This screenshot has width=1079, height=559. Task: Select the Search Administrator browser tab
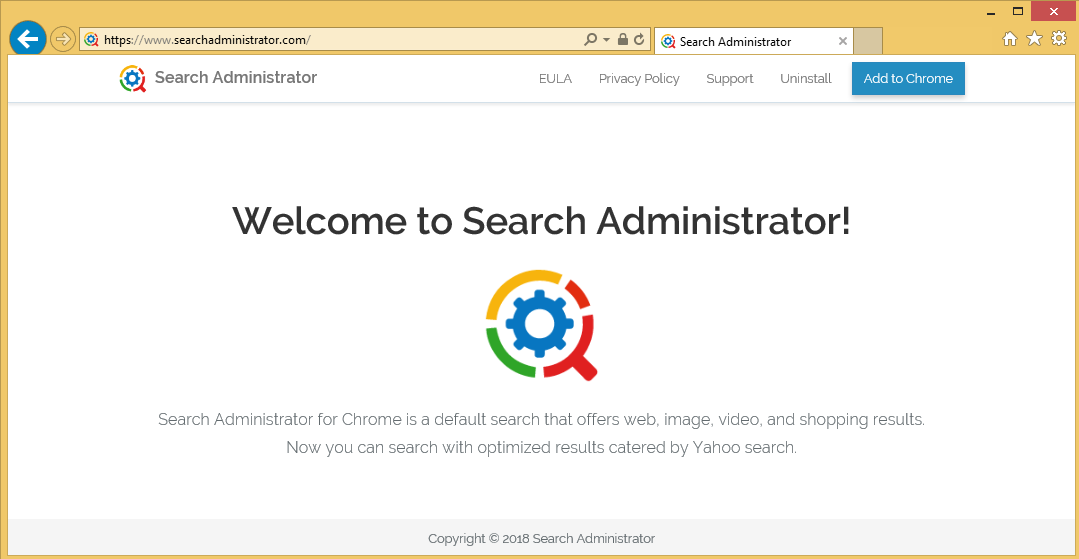[x=754, y=41]
